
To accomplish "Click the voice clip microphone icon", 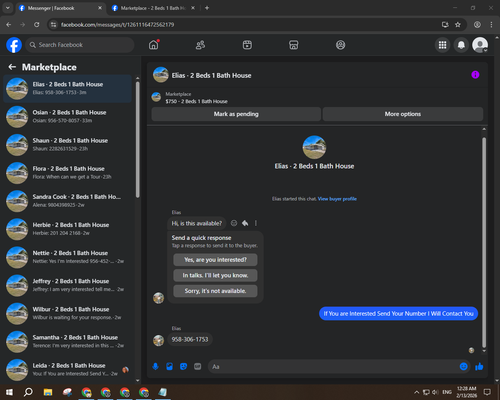I will [155, 367].
